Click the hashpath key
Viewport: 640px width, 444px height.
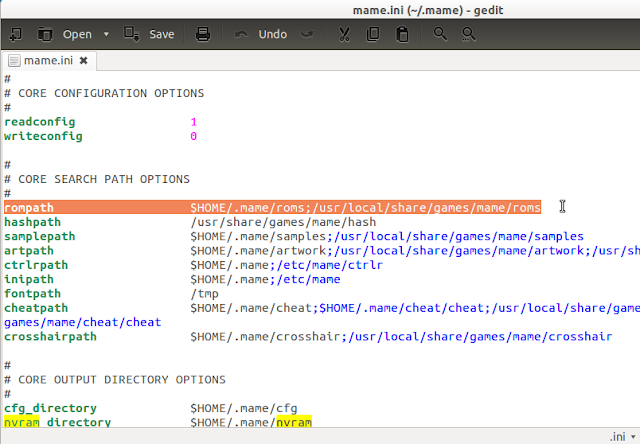tap(33, 222)
